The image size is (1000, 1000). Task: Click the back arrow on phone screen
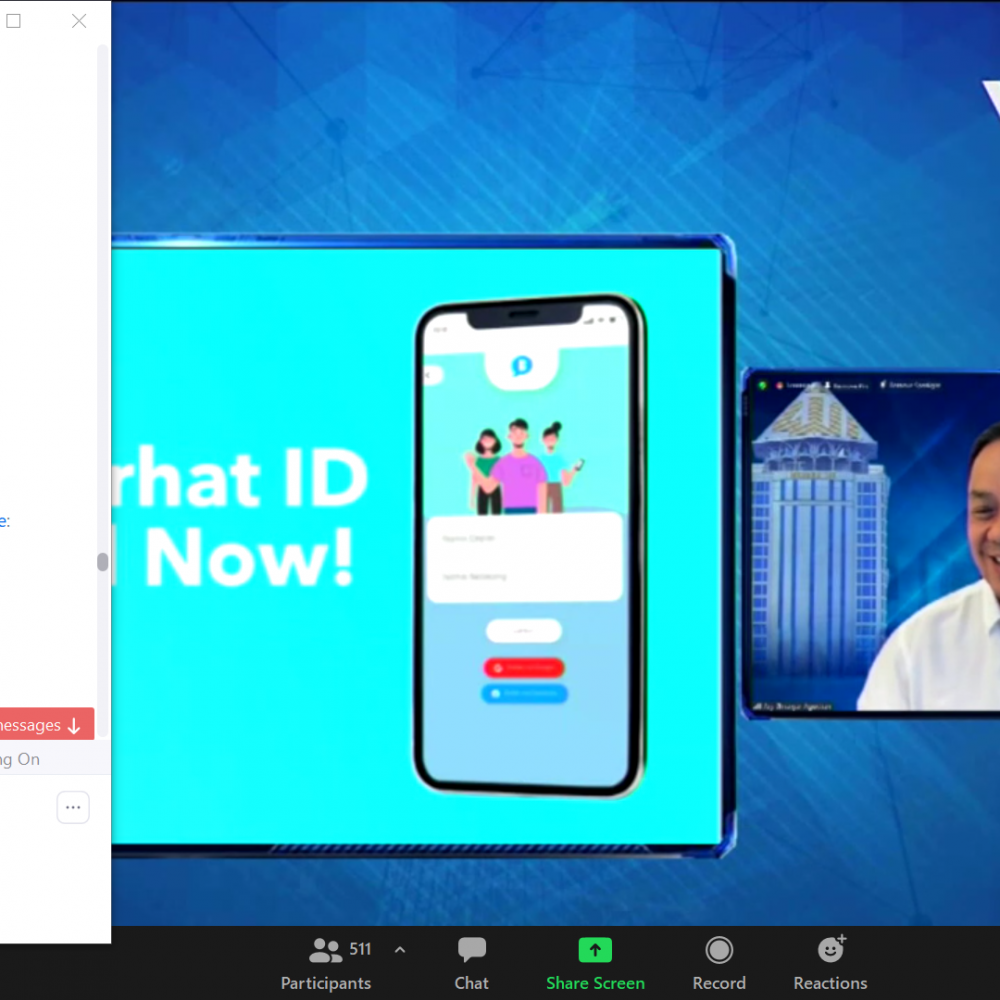click(430, 375)
